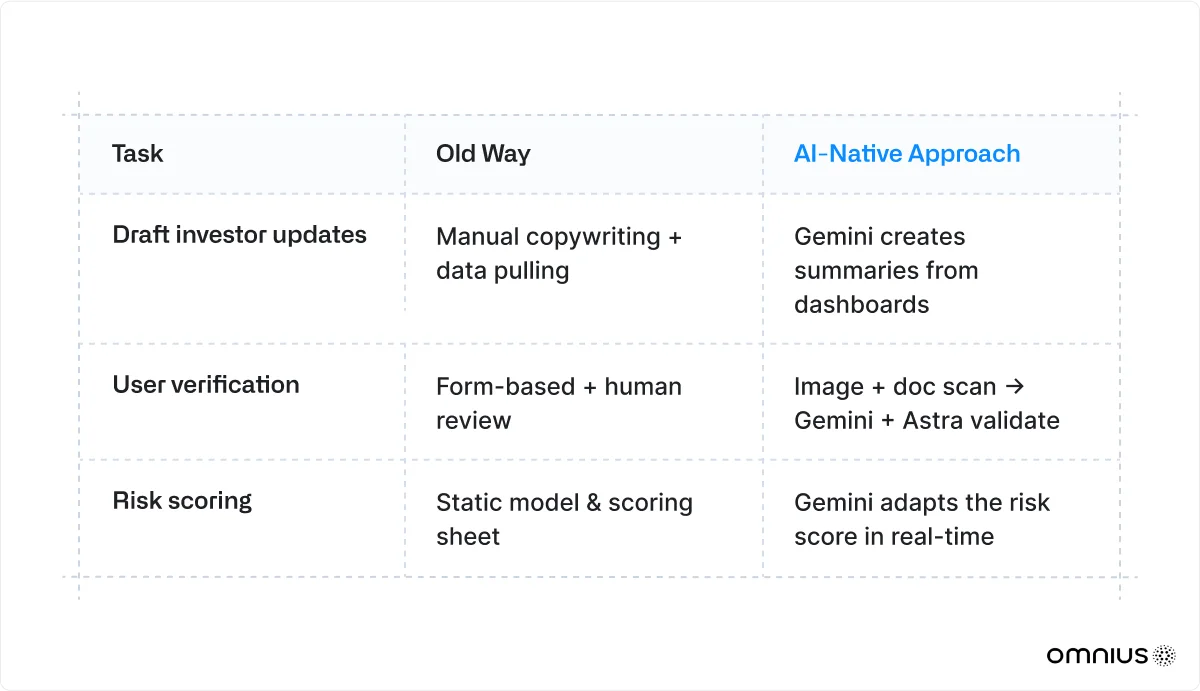The height and width of the screenshot is (691, 1200).
Task: Click Gemini creates summaries from dashboards cell
Action: tap(886, 270)
